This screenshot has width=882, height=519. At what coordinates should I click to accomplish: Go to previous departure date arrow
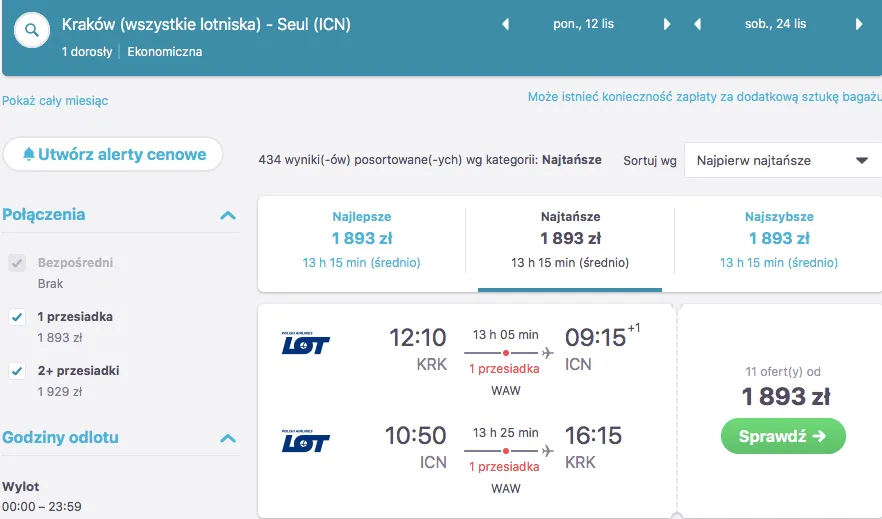[x=505, y=25]
